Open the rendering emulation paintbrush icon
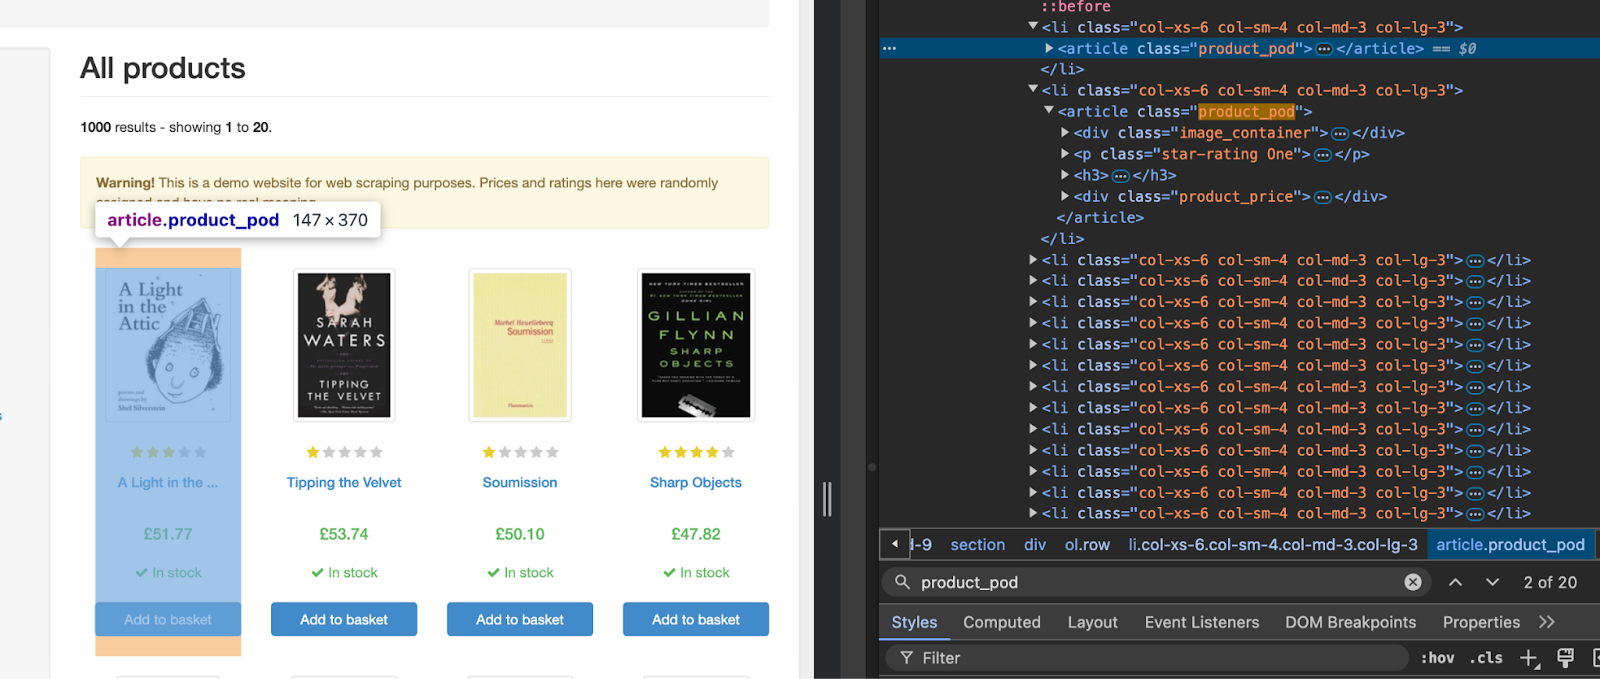 (x=1565, y=658)
